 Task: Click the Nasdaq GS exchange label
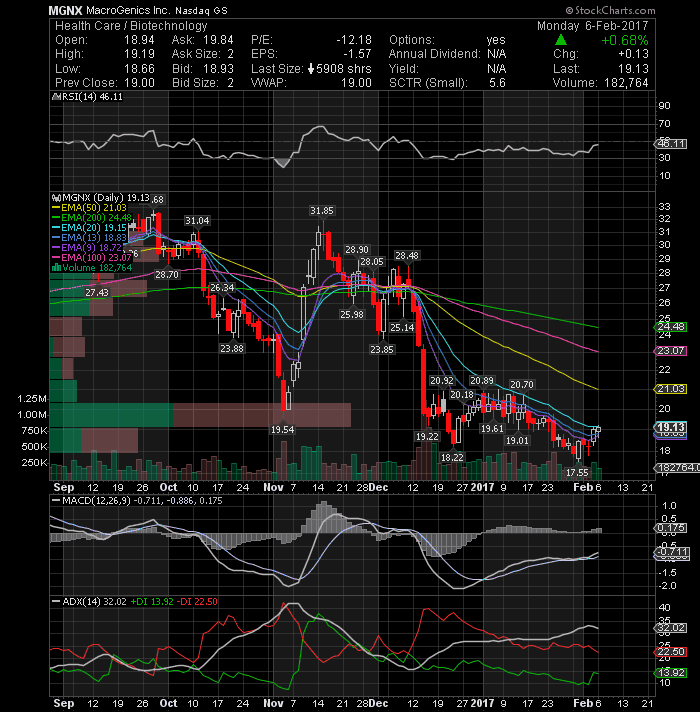click(202, 10)
